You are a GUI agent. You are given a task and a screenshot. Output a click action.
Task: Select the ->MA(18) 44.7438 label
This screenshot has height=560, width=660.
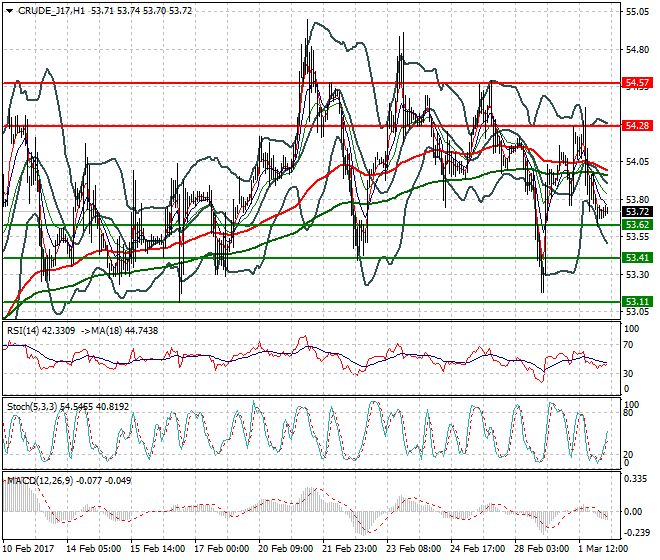[x=120, y=331]
